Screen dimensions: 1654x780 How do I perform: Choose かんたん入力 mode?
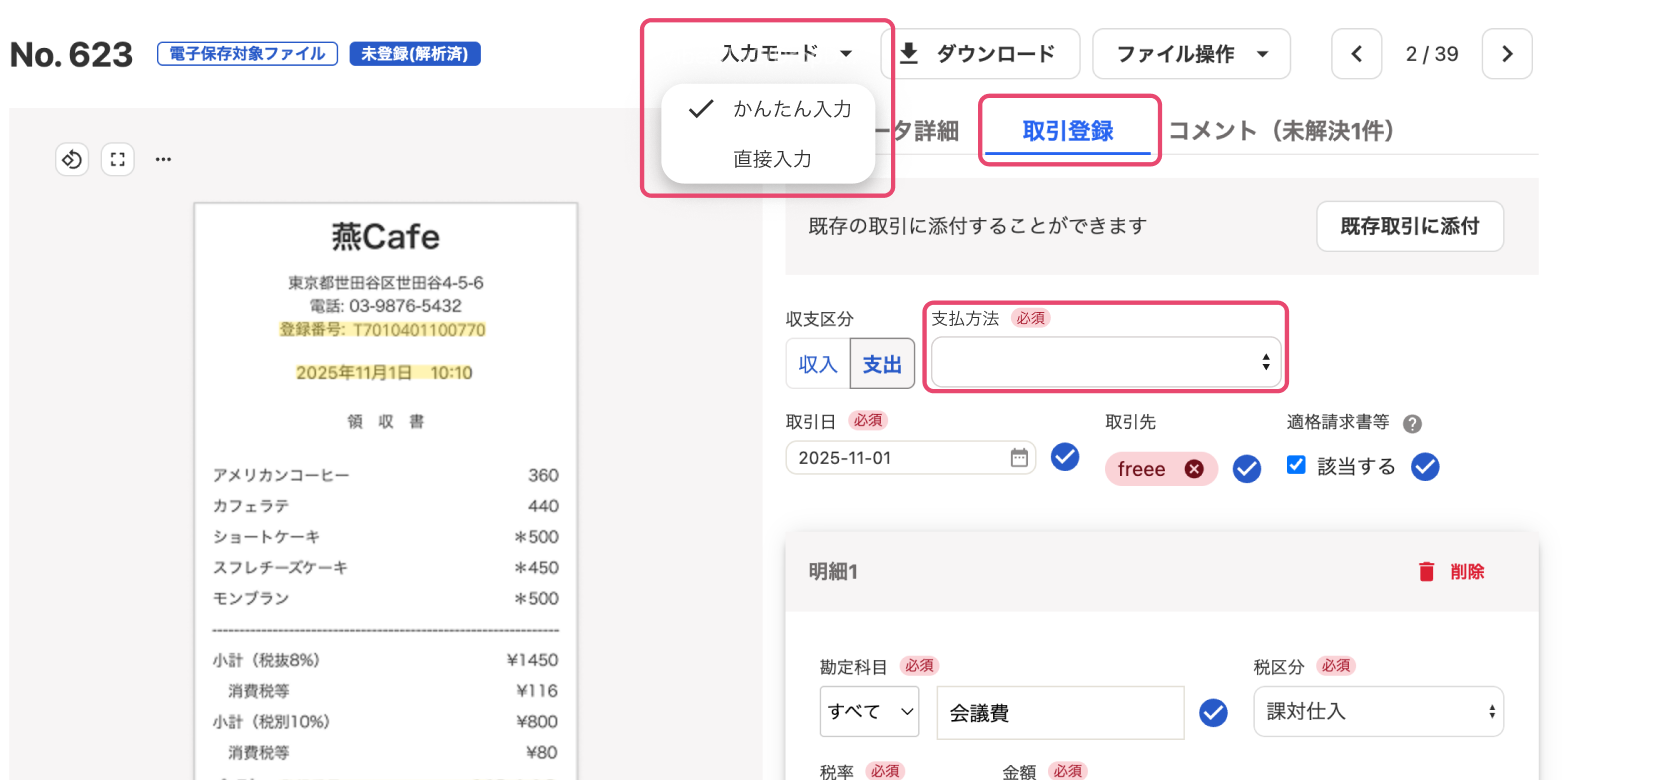click(768, 109)
